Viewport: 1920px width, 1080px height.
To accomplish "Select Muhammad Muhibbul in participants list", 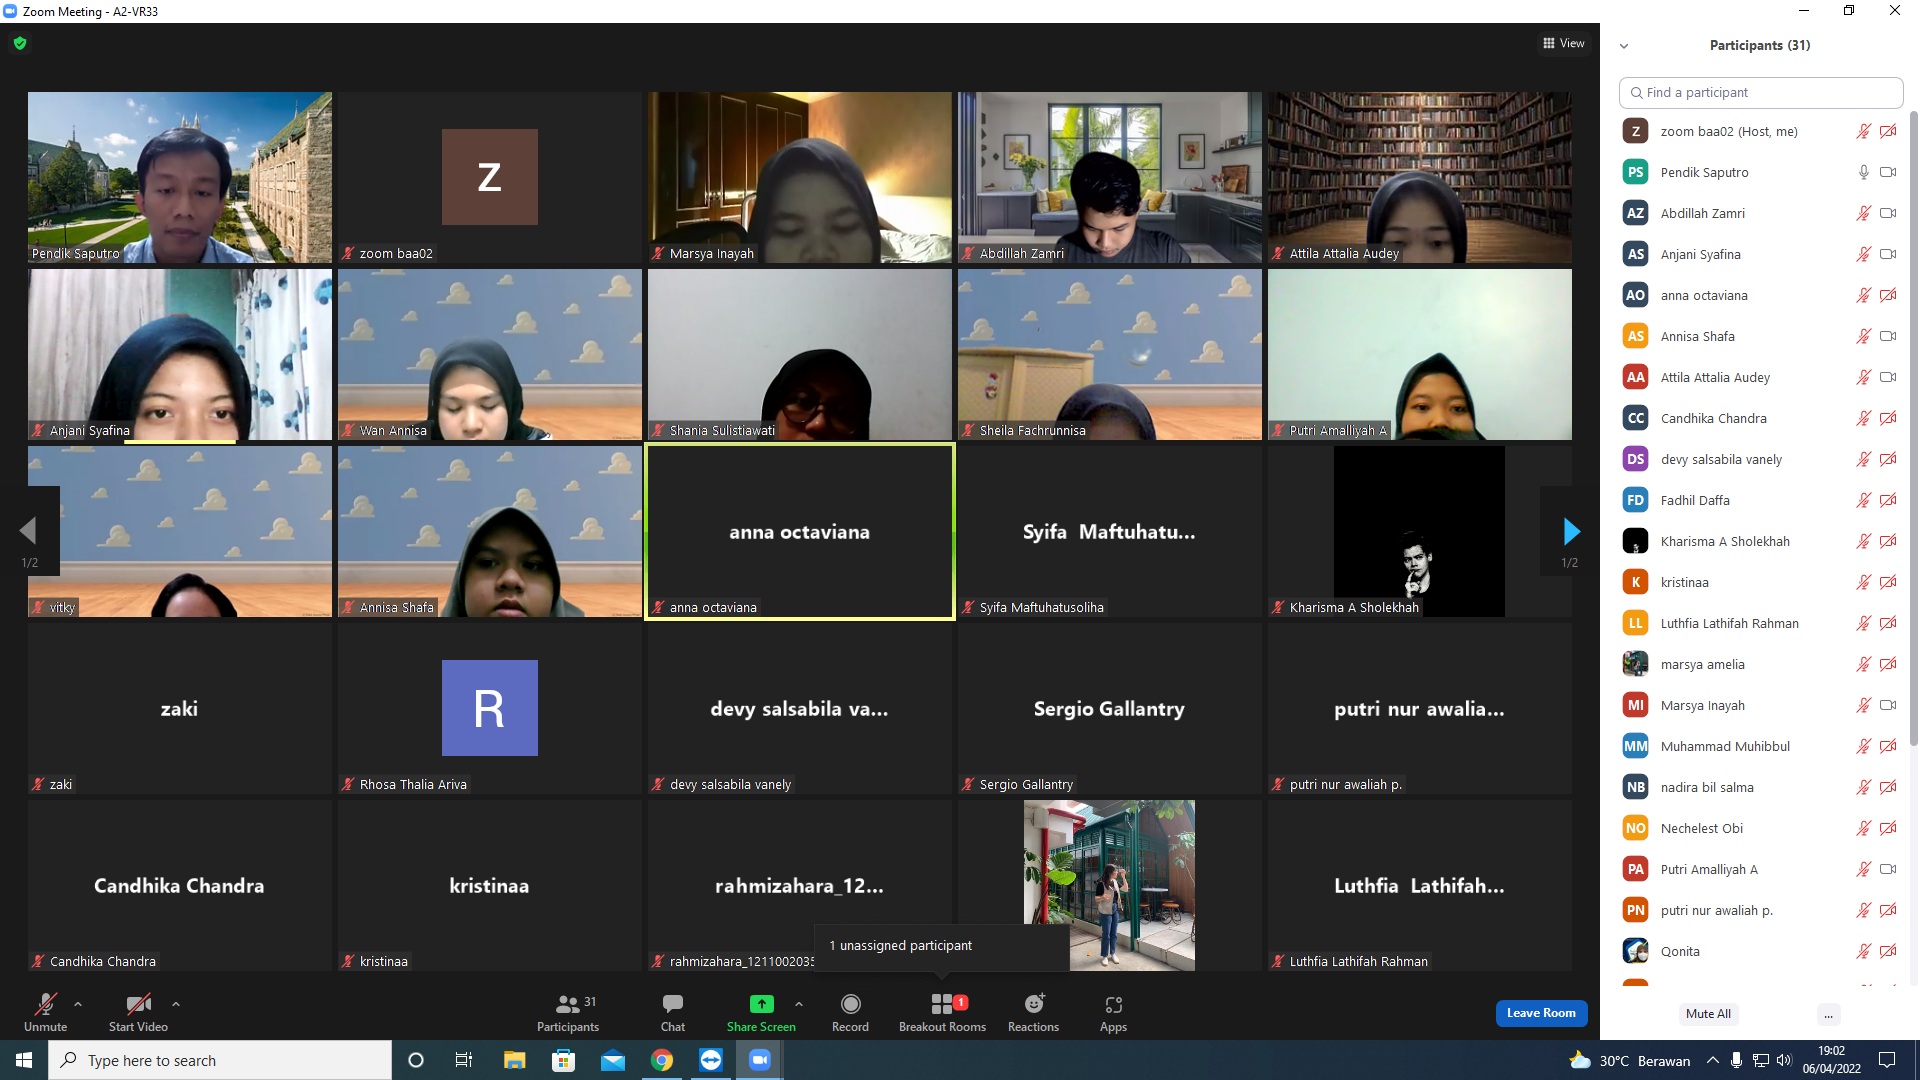I will 1761,746.
